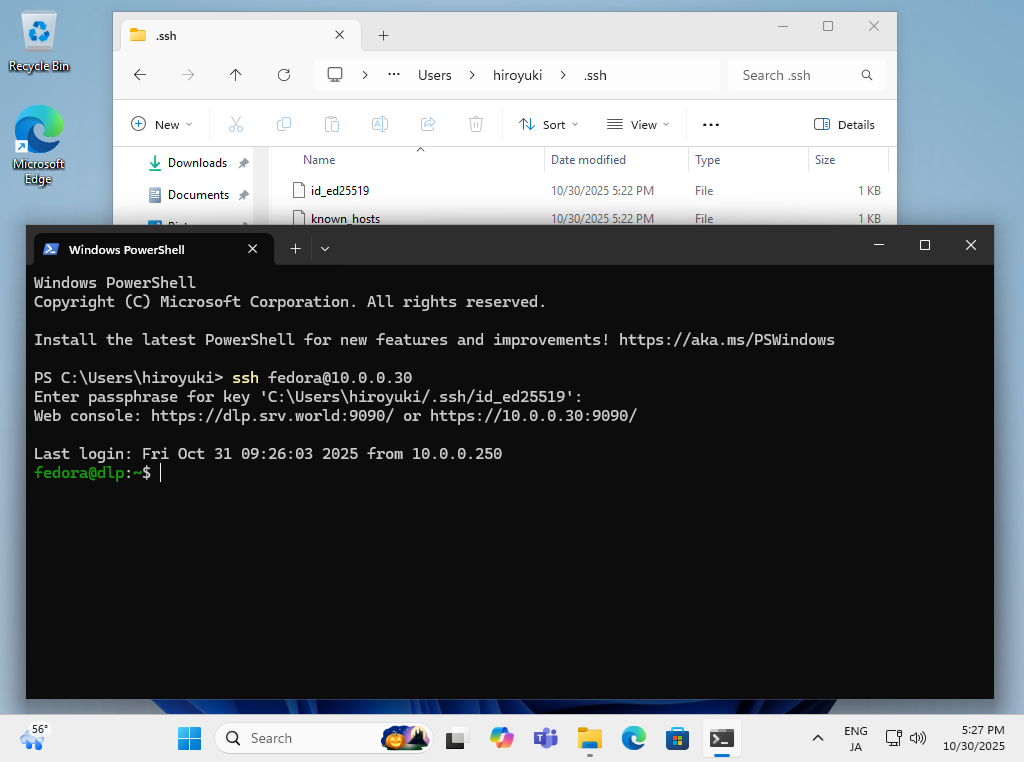1024x762 pixels.
Task: Toggle the Details pane in Explorer
Action: [x=844, y=125]
